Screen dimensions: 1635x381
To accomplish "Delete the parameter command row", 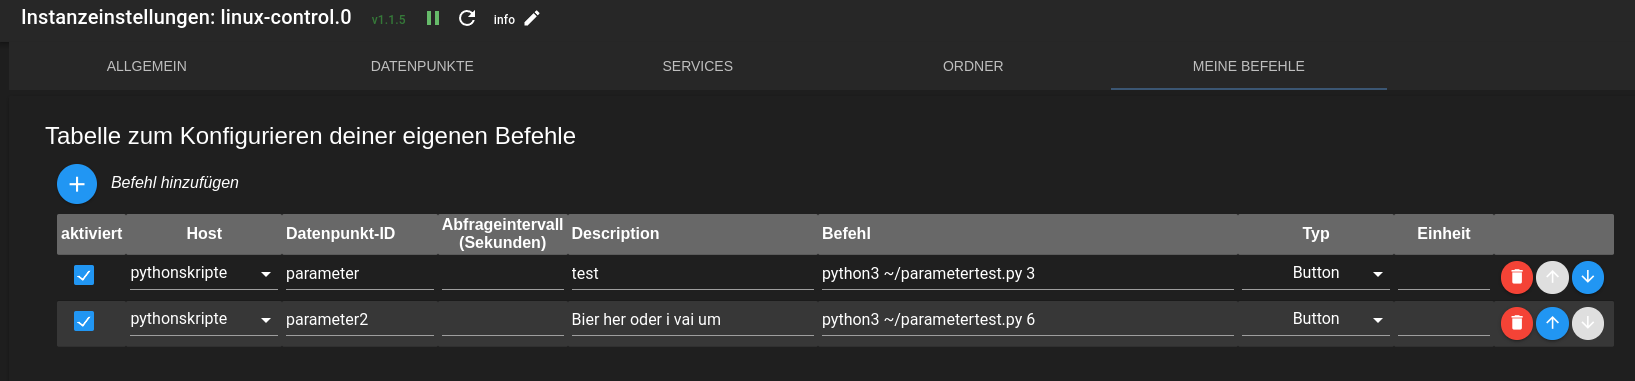I will [1517, 277].
